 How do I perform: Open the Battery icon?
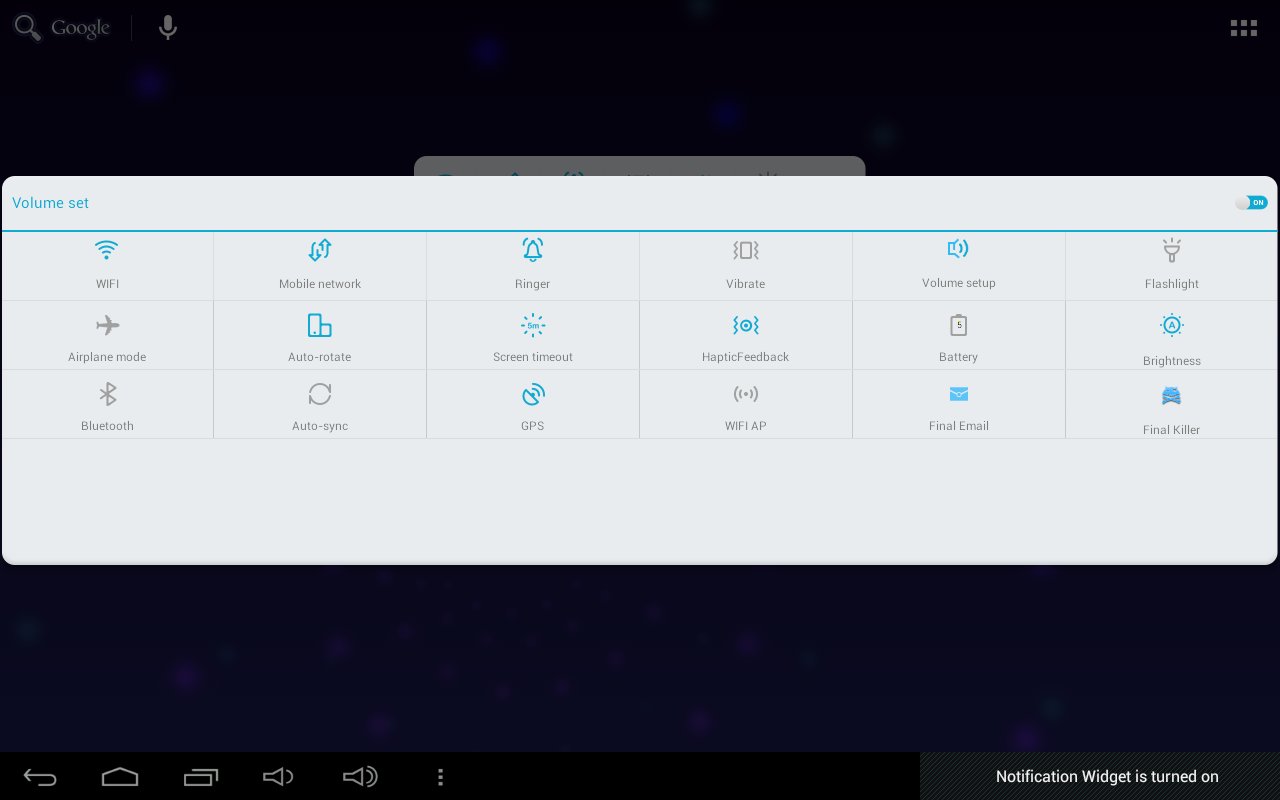(958, 325)
